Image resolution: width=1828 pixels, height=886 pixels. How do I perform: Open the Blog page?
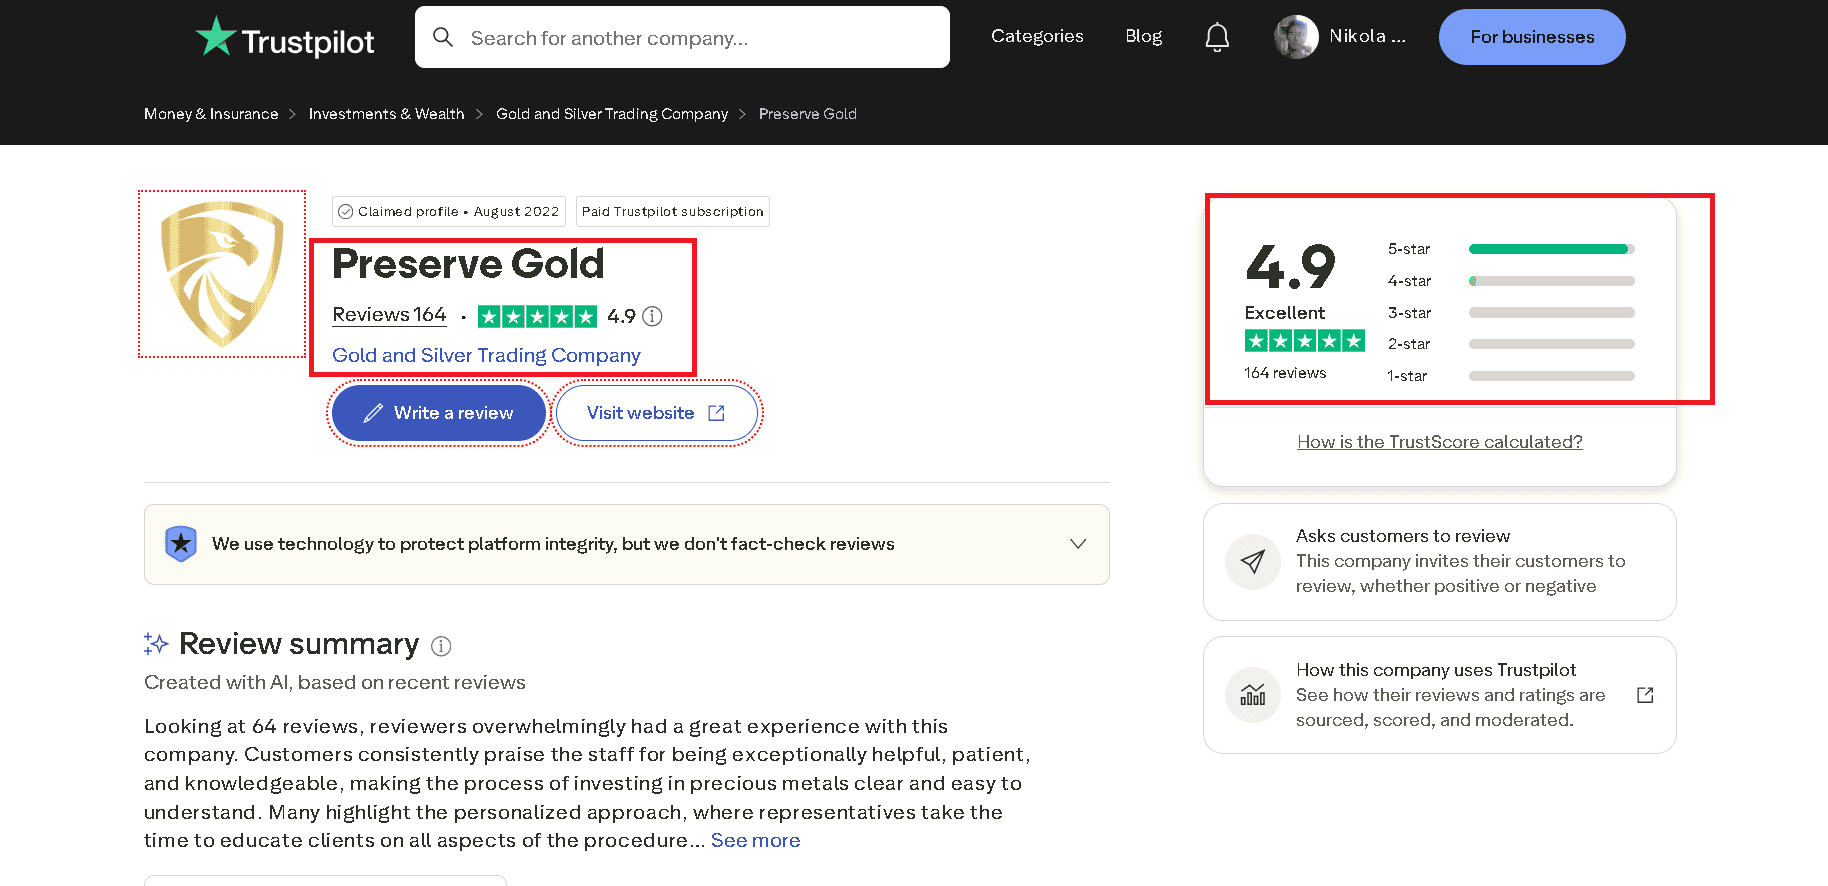(x=1143, y=36)
